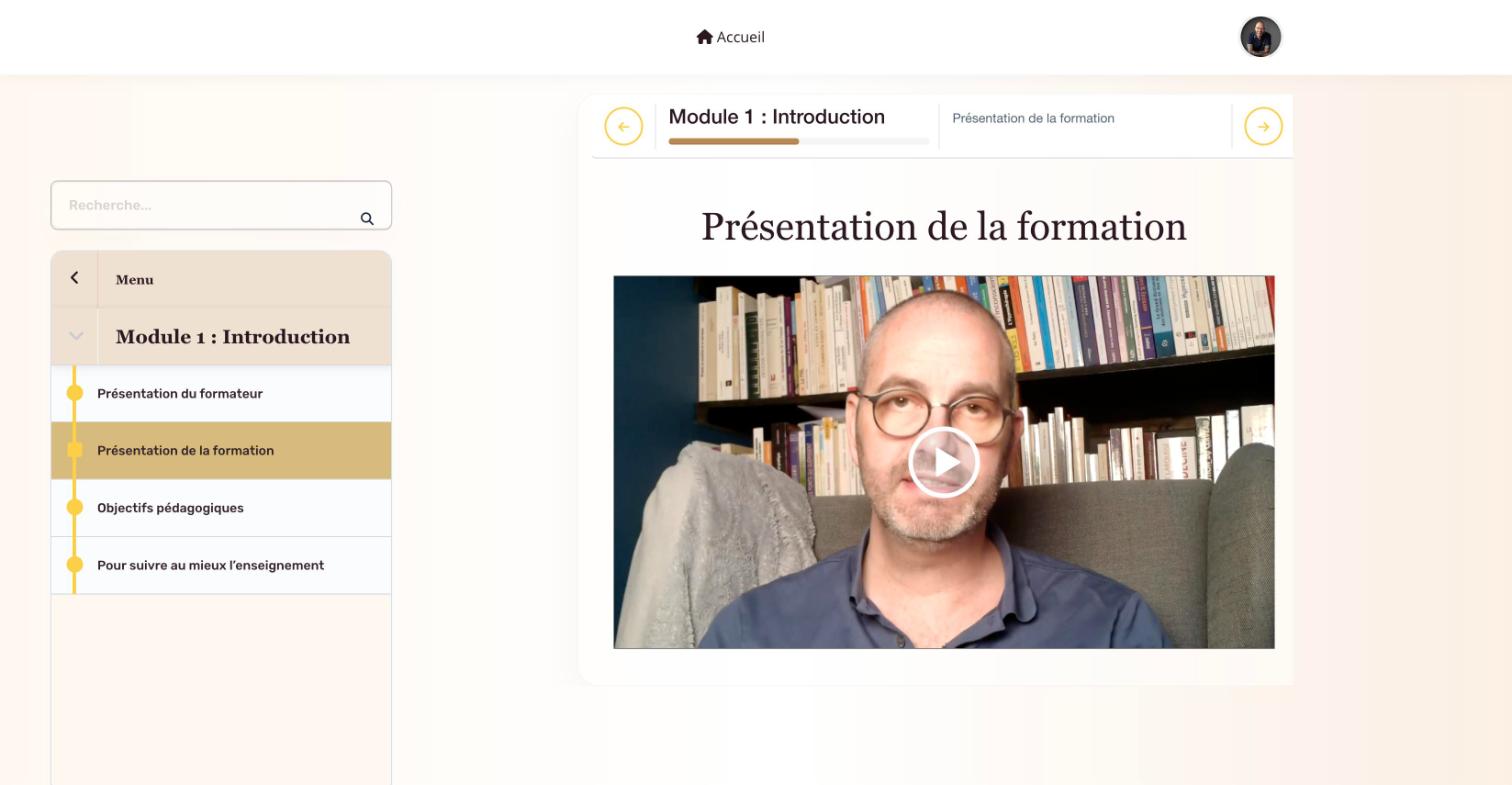Open the user profile avatar

click(1260, 37)
